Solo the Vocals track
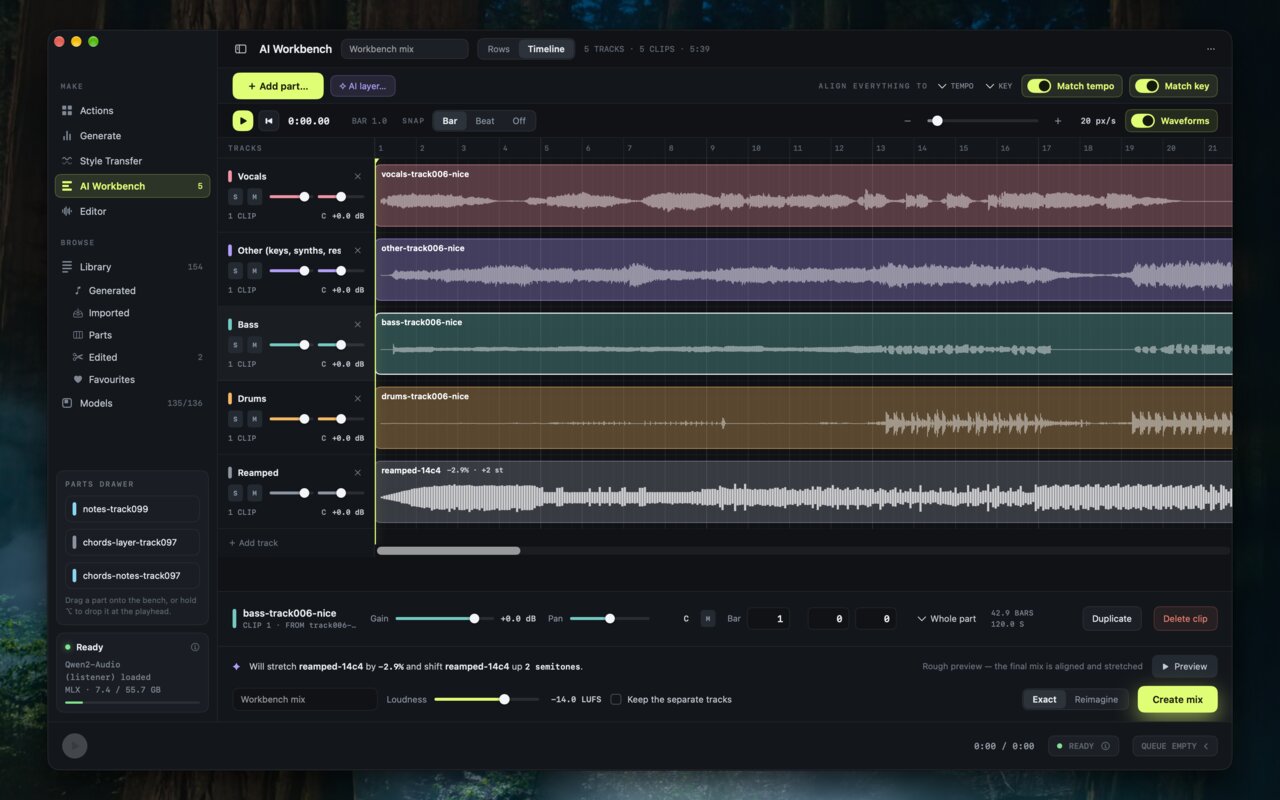Screen dimensions: 1280x800 235,197
